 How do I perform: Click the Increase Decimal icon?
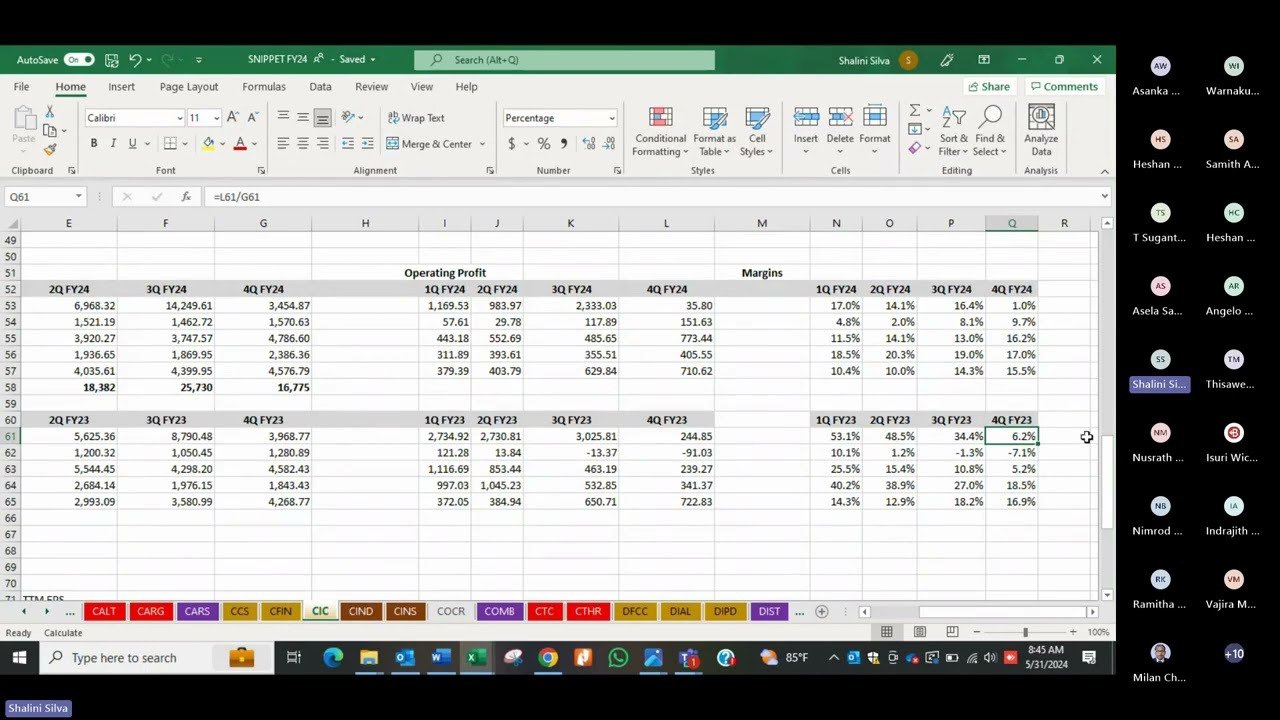point(590,144)
